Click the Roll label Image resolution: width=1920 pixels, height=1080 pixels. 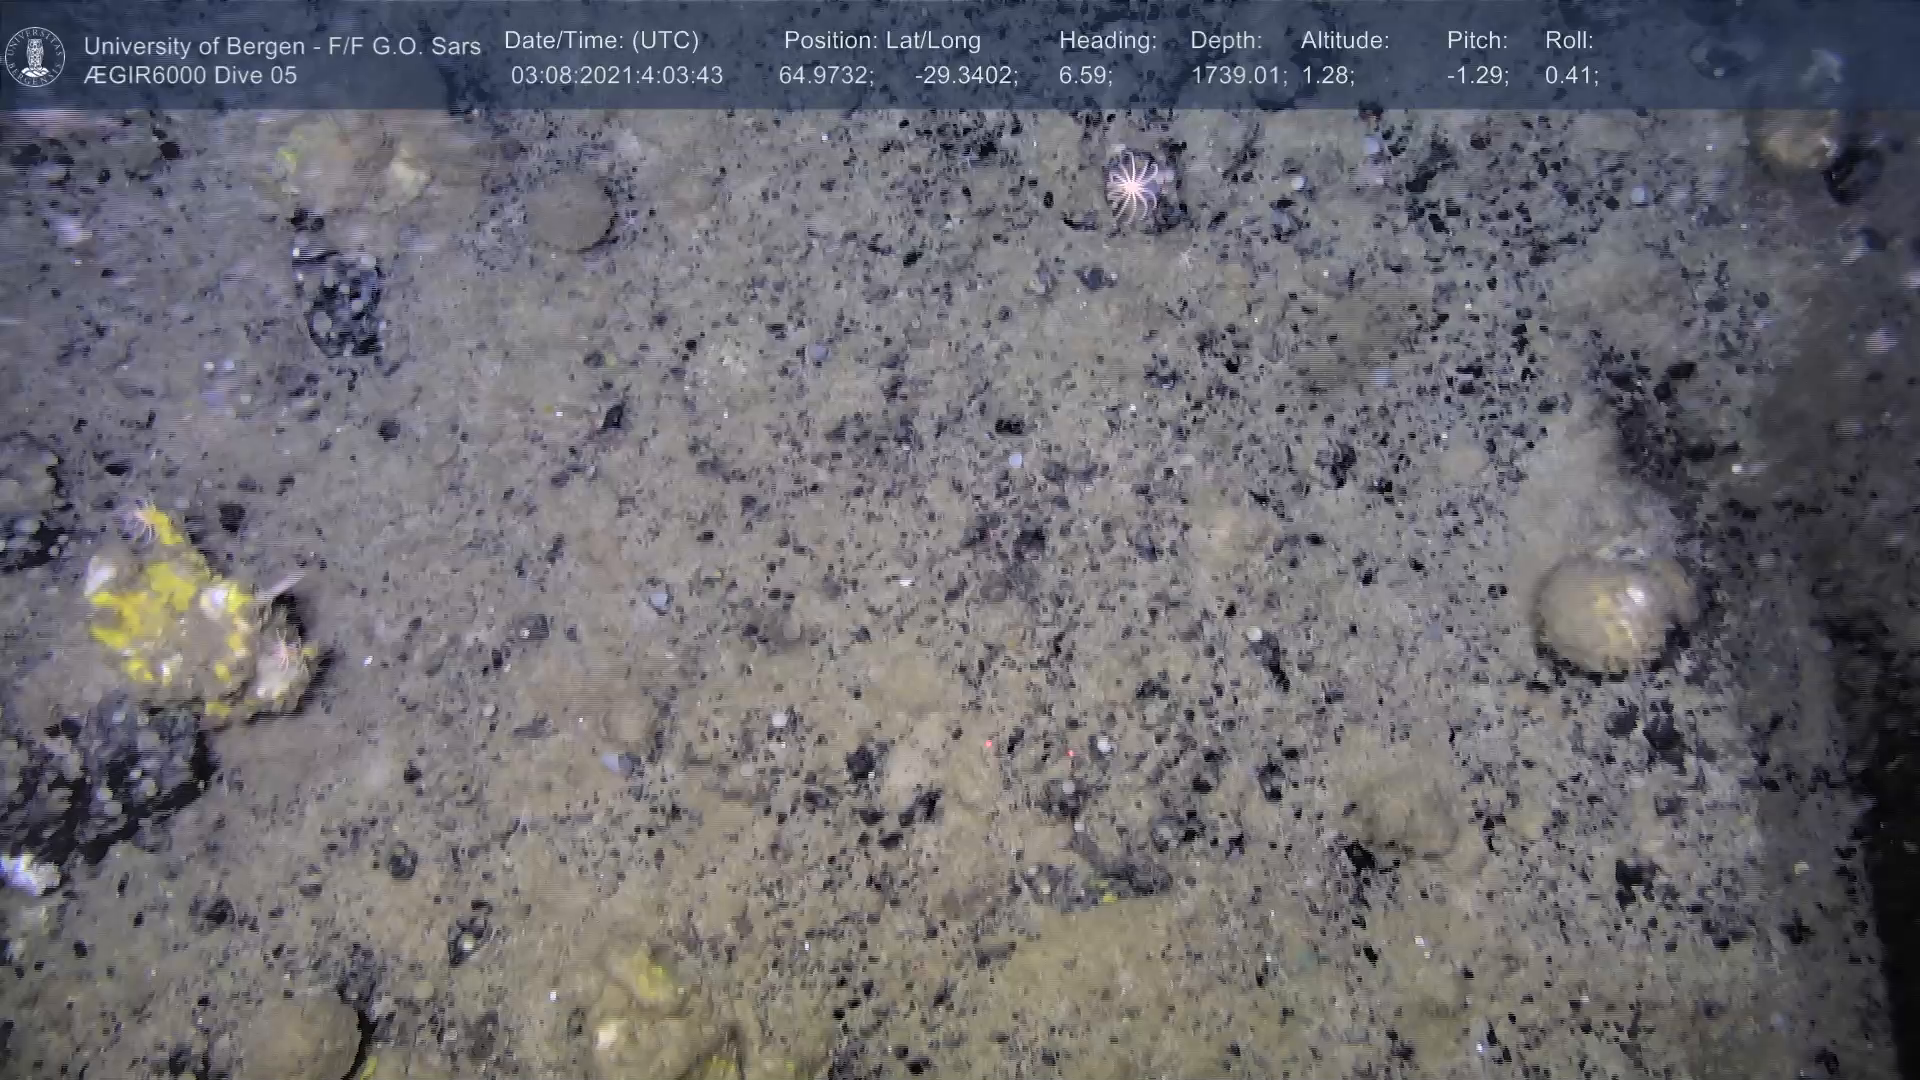(x=1569, y=41)
